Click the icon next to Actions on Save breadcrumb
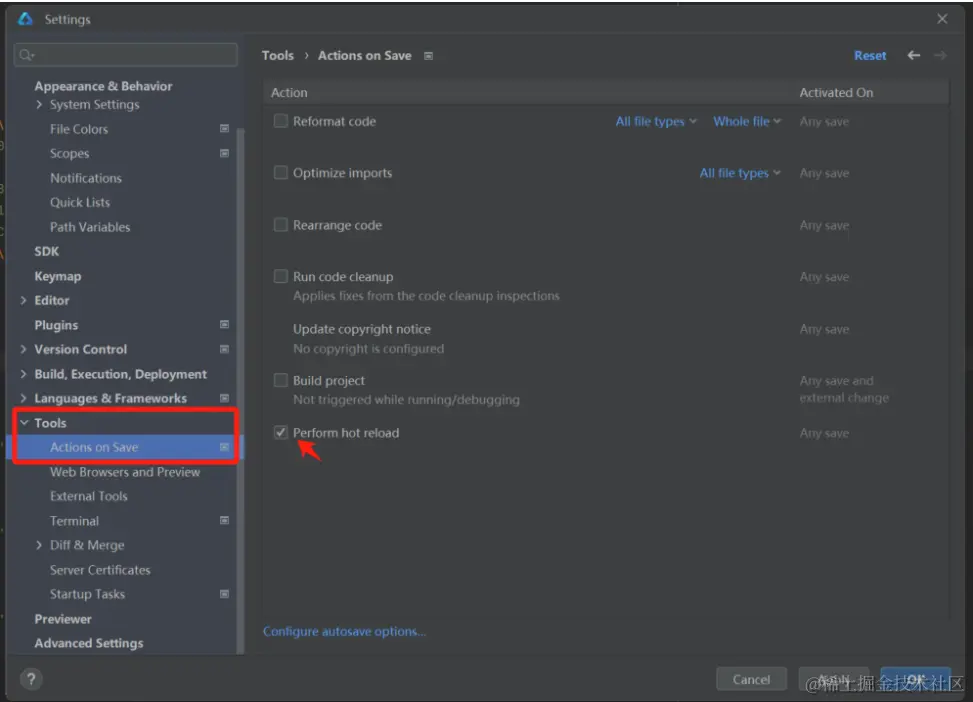Screen dimensions: 973x702 point(428,56)
